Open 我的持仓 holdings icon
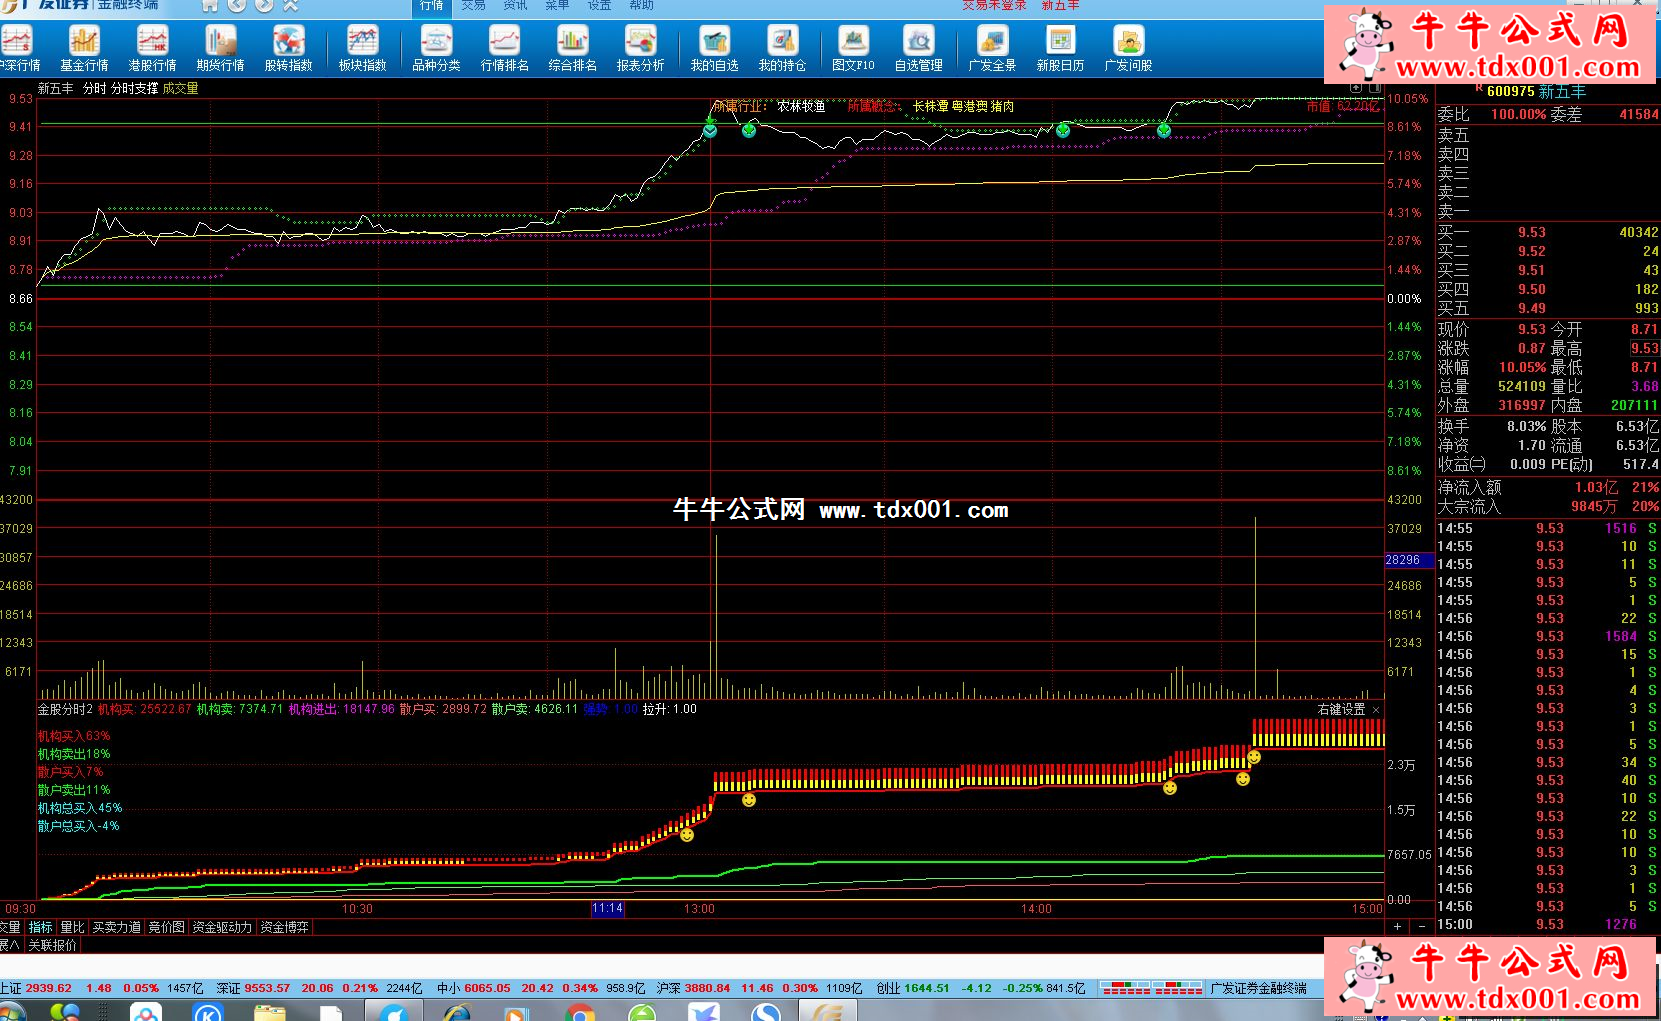Image resolution: width=1661 pixels, height=1021 pixels. point(782,49)
